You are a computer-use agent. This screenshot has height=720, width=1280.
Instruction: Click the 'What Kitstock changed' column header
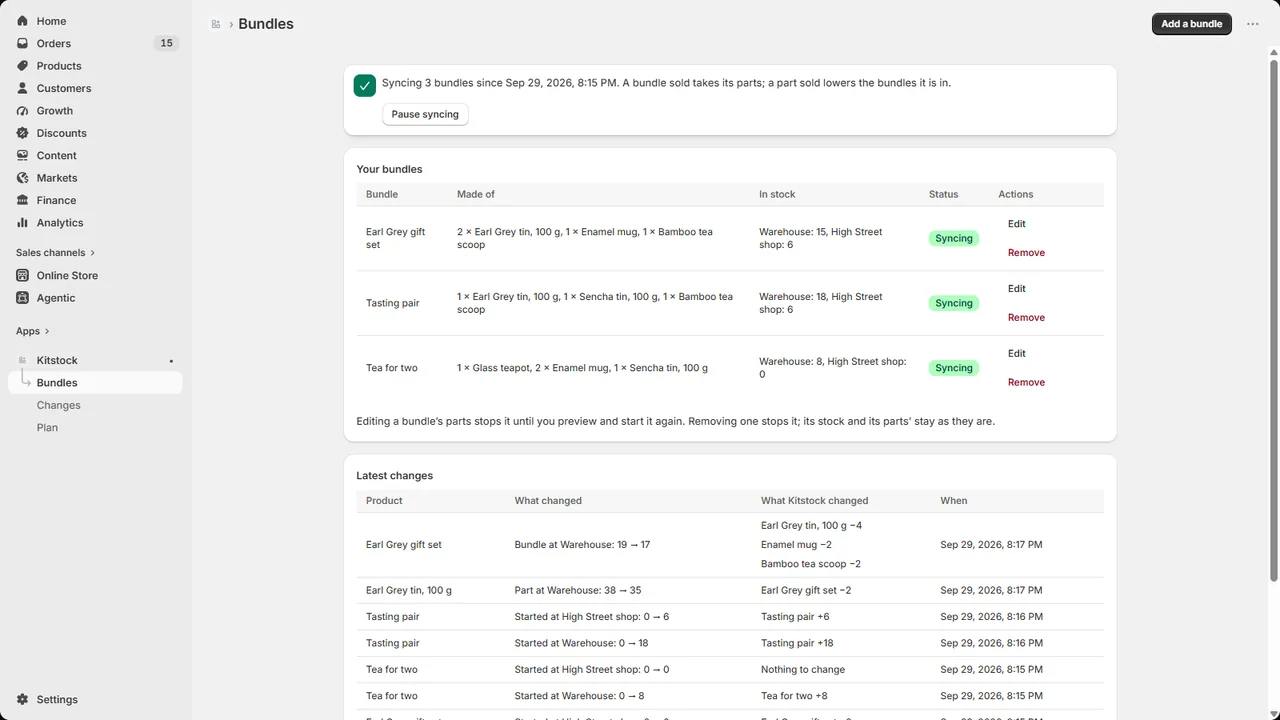click(x=815, y=501)
